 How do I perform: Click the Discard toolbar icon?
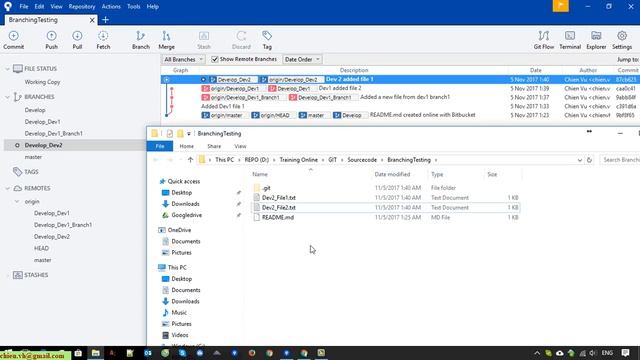point(241,40)
